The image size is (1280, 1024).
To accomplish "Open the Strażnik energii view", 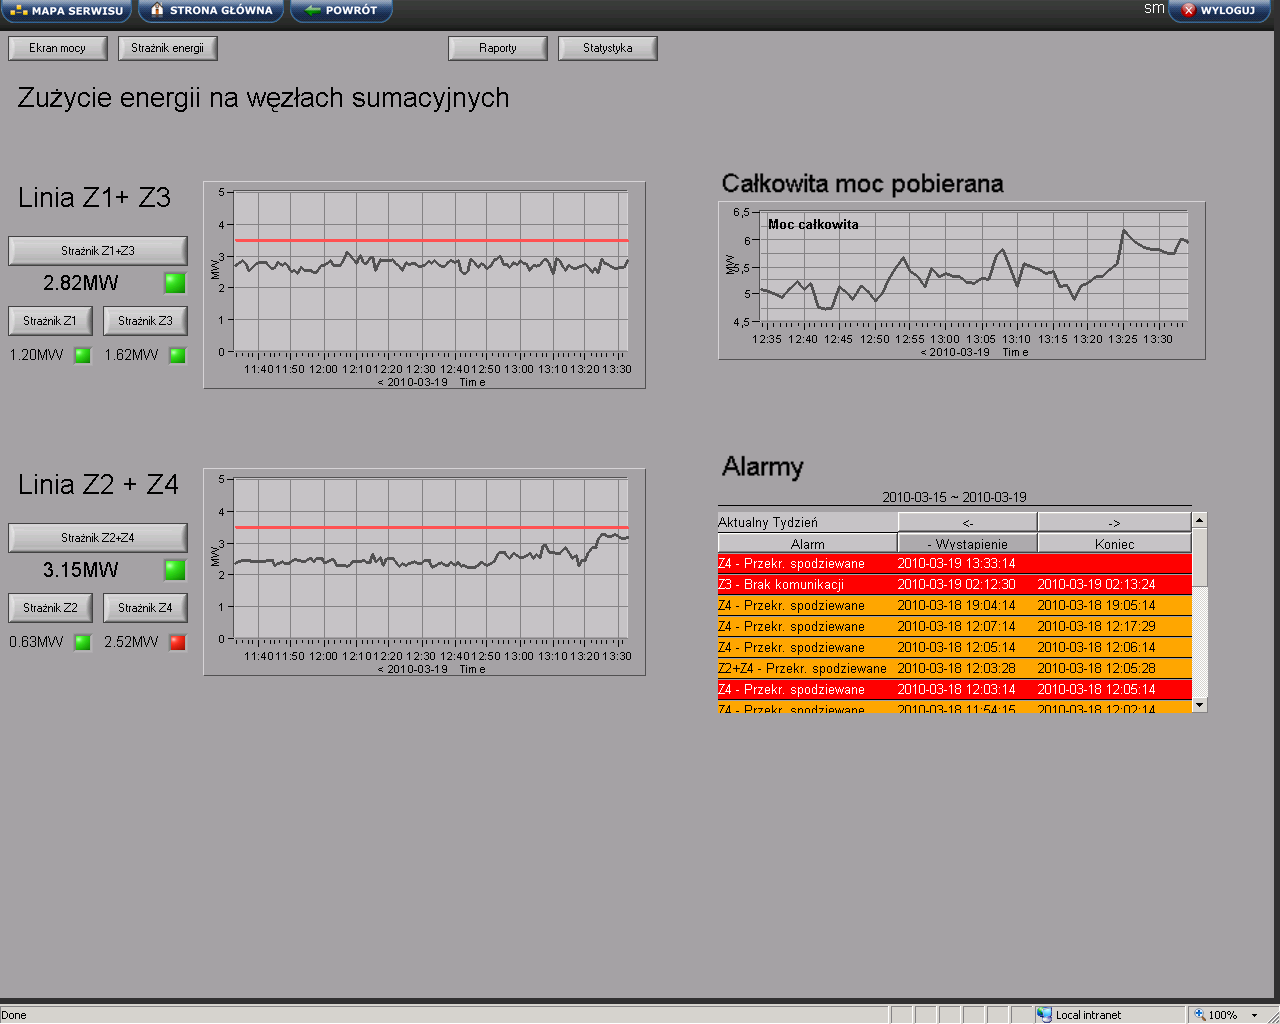I will (x=167, y=48).
